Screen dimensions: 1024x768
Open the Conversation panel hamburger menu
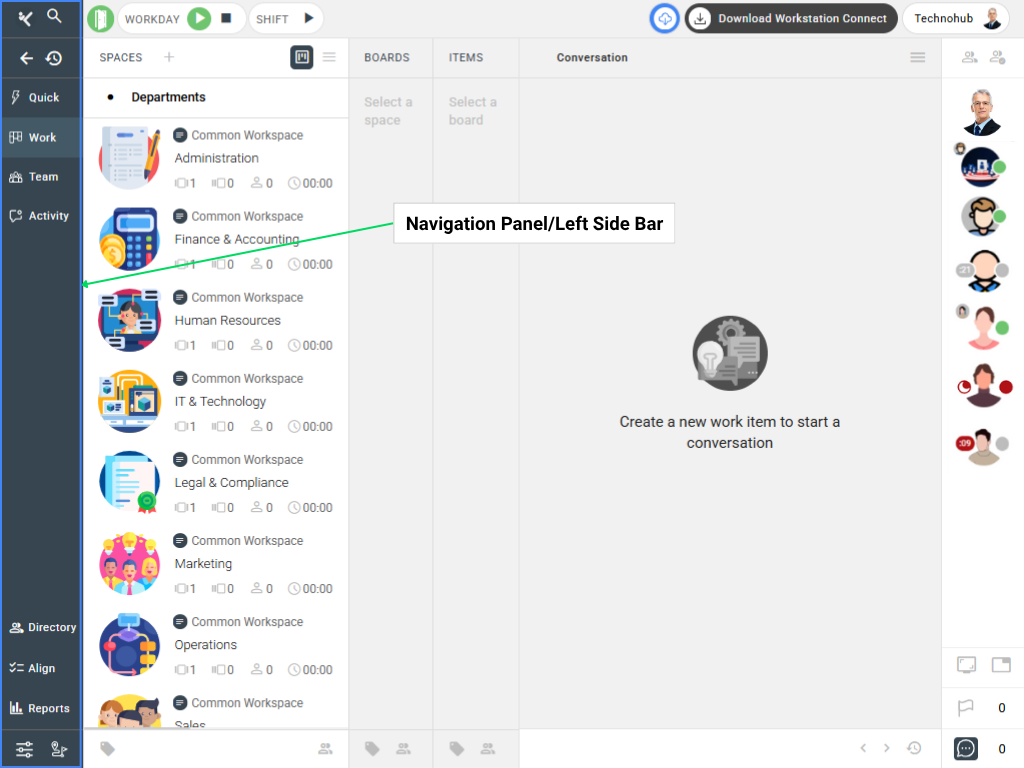[x=917, y=58]
